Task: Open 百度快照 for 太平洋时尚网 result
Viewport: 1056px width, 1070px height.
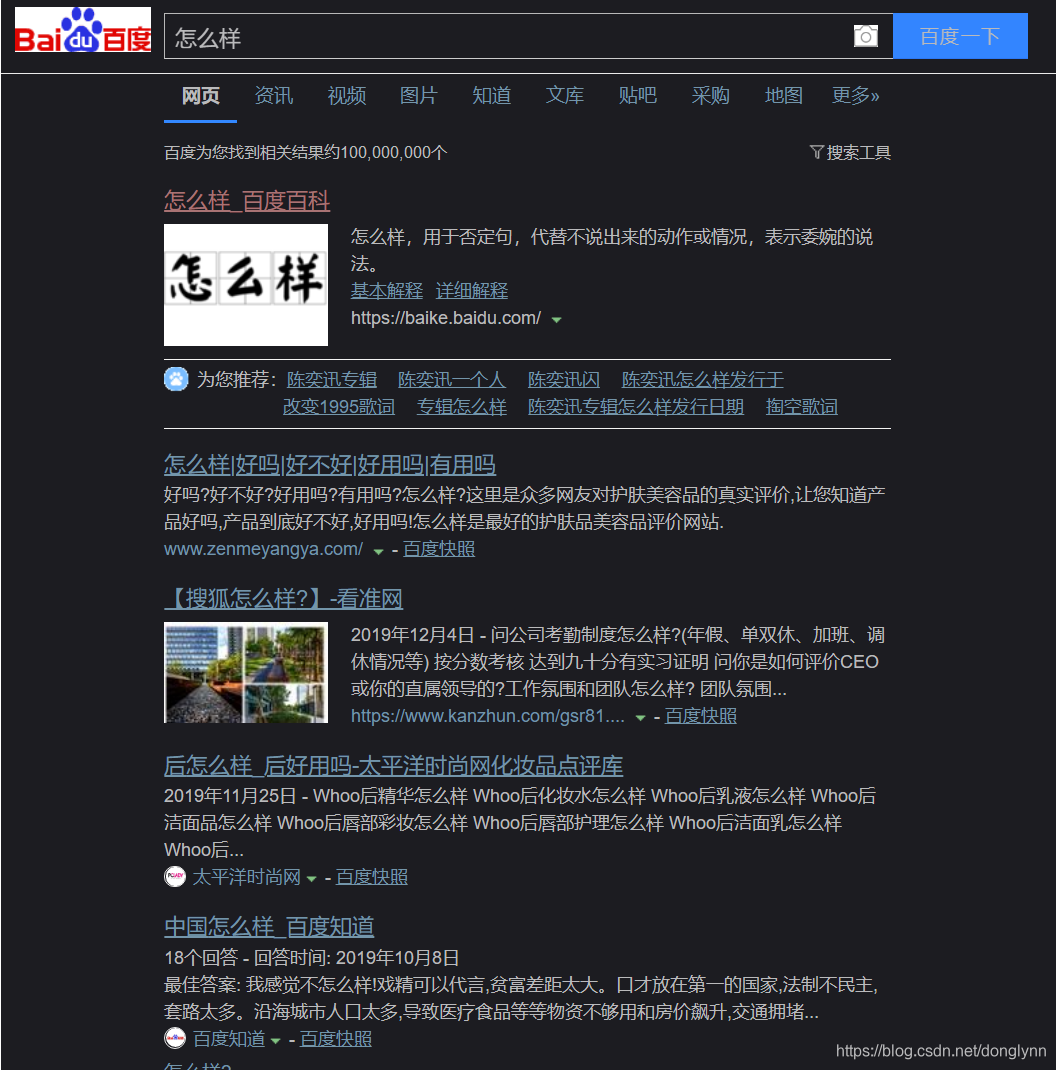Action: tap(372, 877)
